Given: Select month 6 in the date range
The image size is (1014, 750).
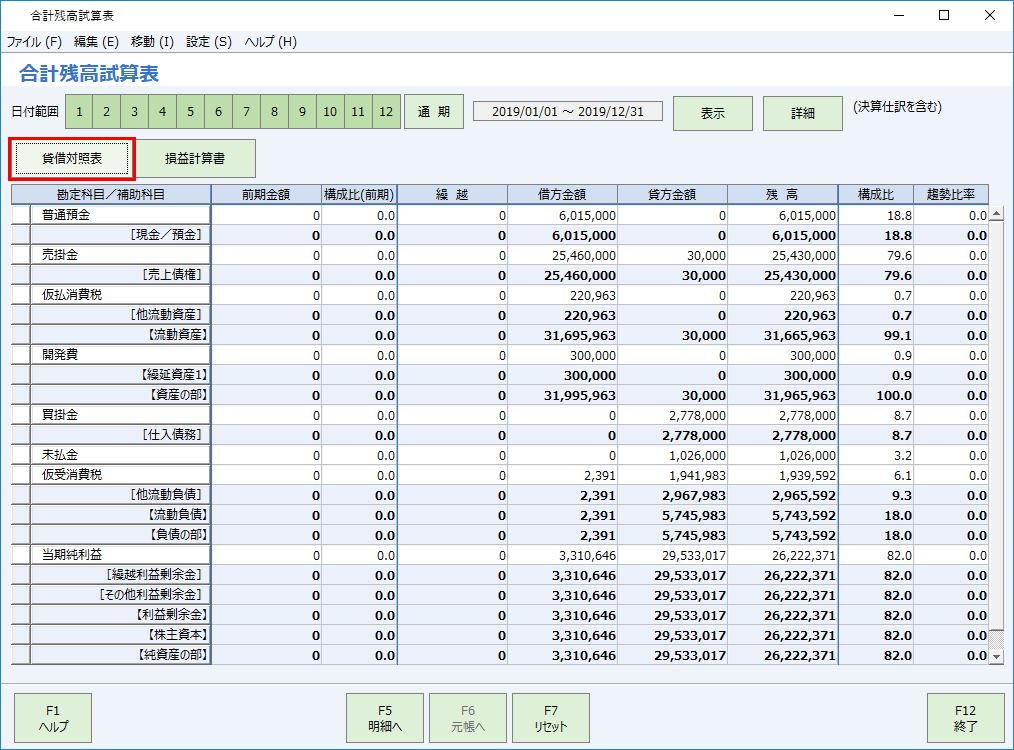Looking at the screenshot, I should (218, 113).
